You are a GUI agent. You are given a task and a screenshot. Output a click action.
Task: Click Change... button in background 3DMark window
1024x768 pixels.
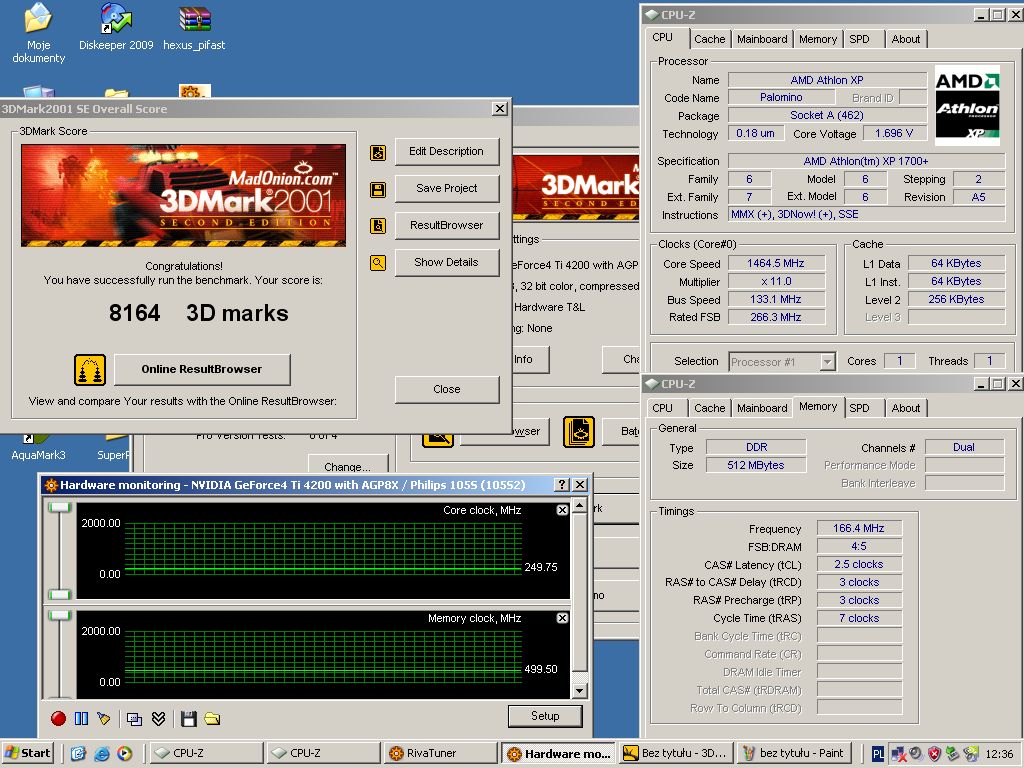[x=347, y=466]
